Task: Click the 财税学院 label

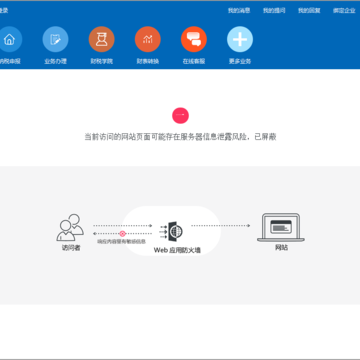Action: [102, 61]
